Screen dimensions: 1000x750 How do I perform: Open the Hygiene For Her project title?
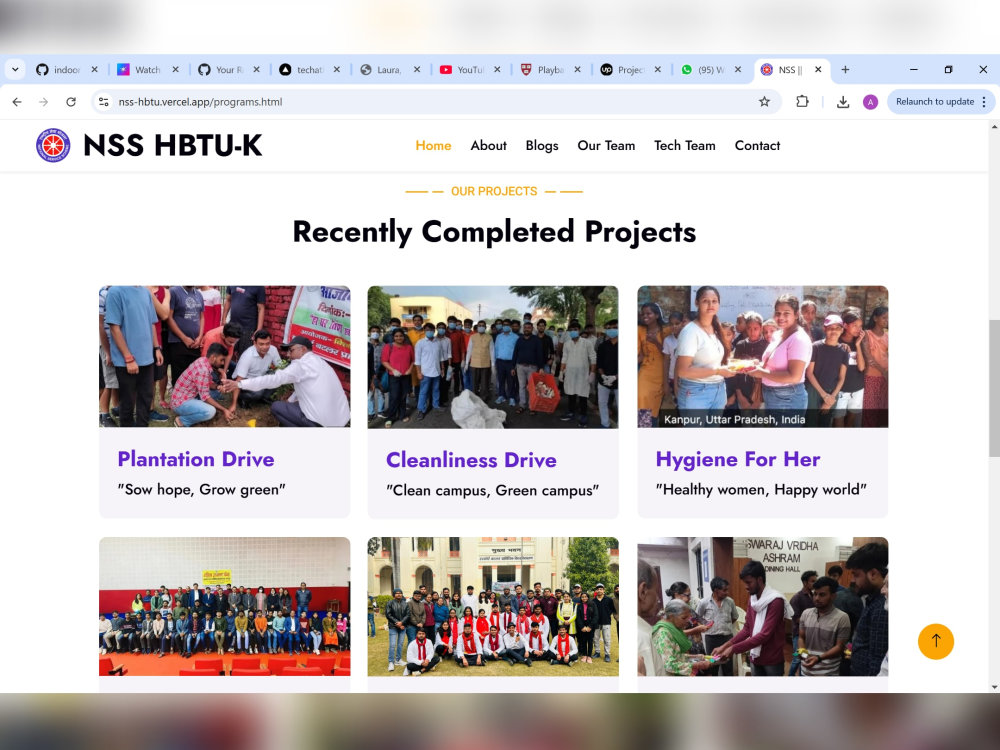[738, 459]
